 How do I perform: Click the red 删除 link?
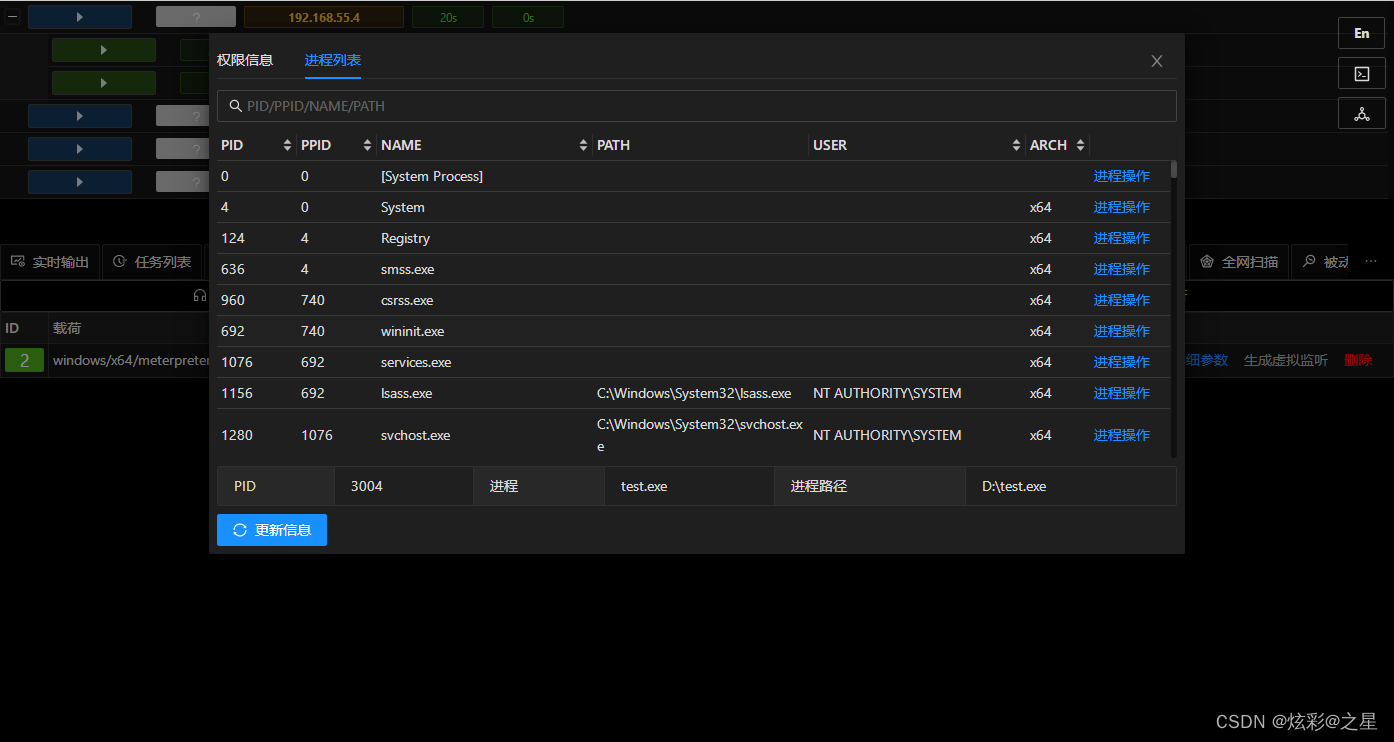coord(1358,360)
